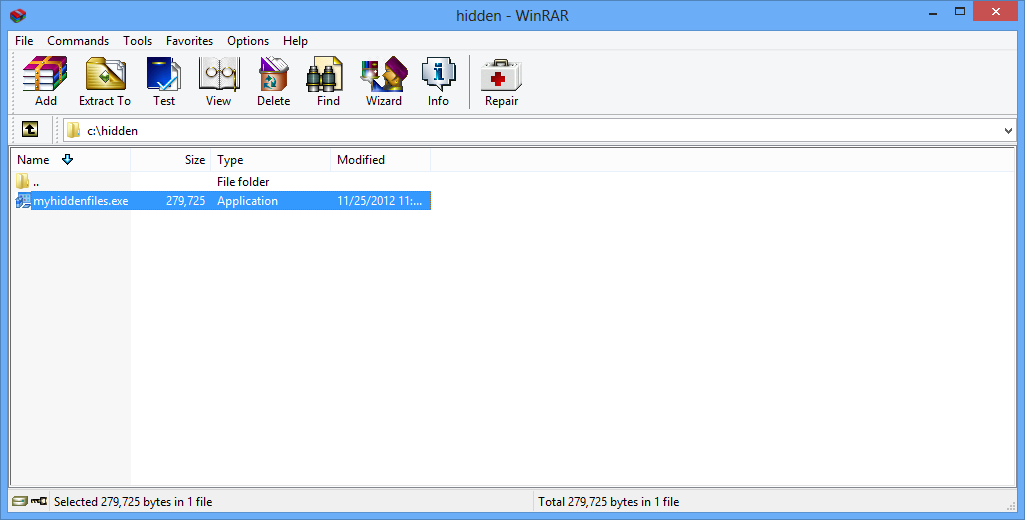Open the Favorites menu
The width and height of the screenshot is (1025, 520).
coord(189,41)
